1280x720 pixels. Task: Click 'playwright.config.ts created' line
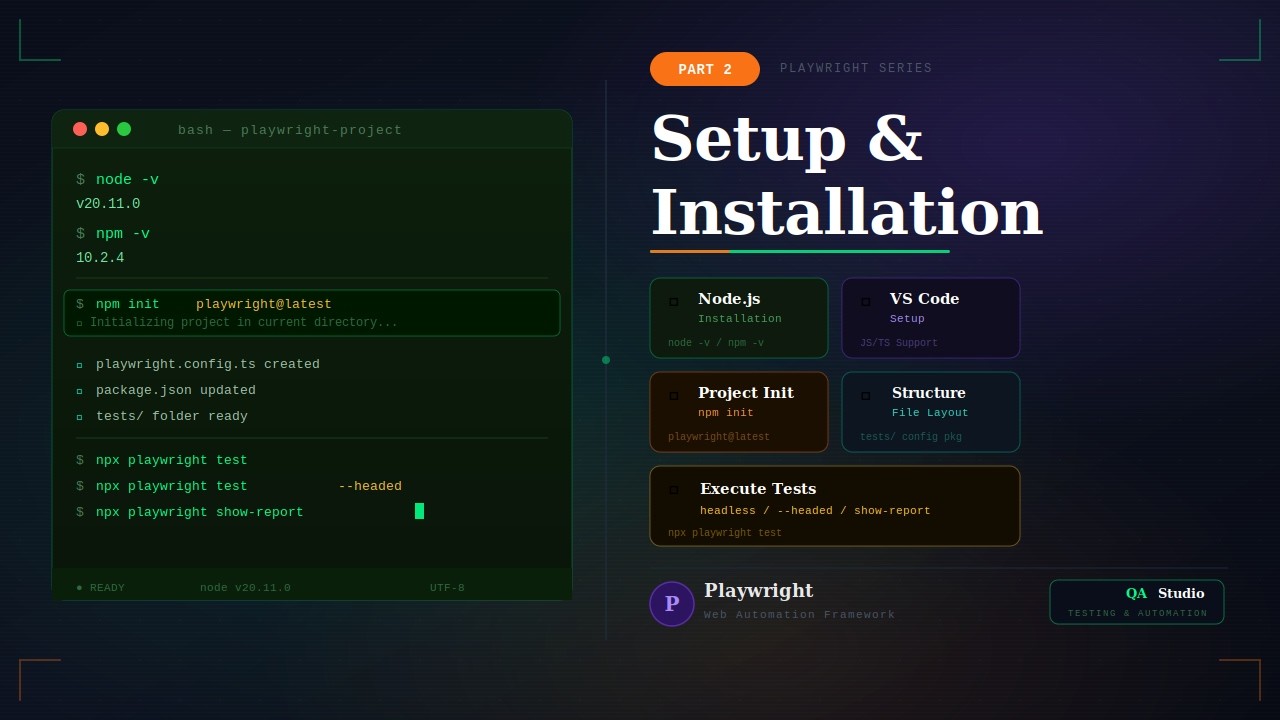(208, 364)
